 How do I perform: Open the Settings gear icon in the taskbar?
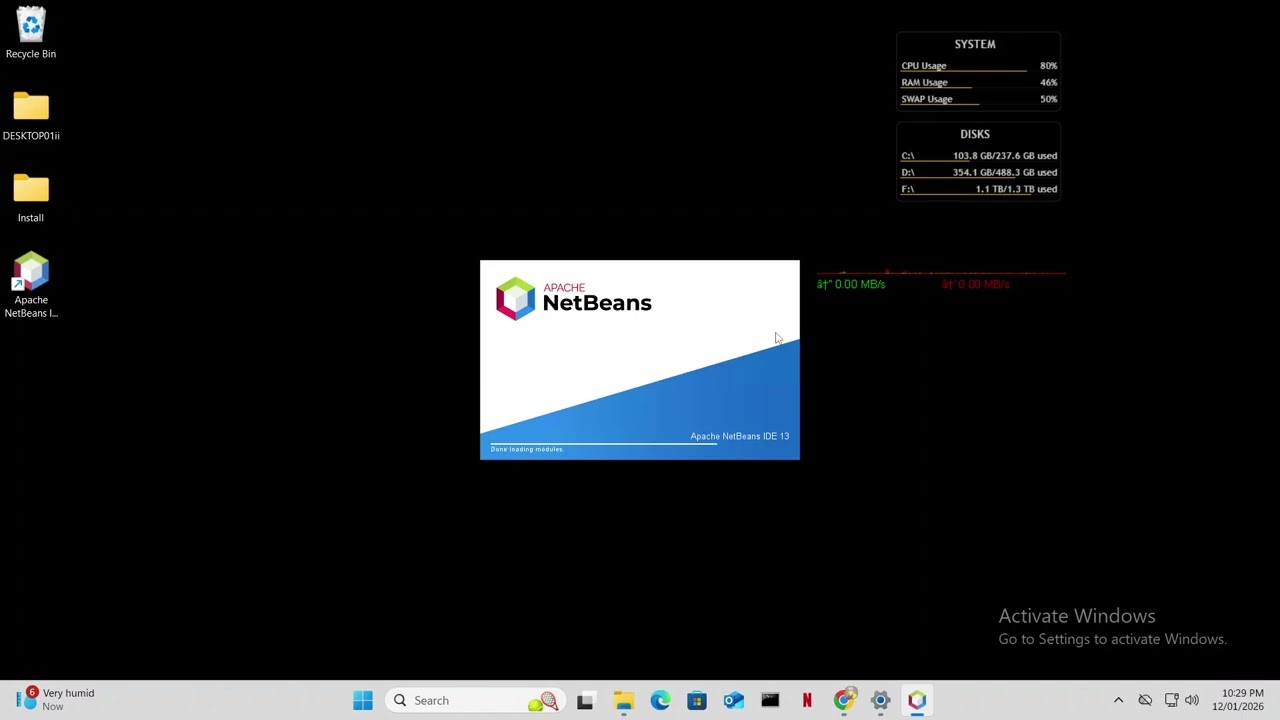point(880,700)
